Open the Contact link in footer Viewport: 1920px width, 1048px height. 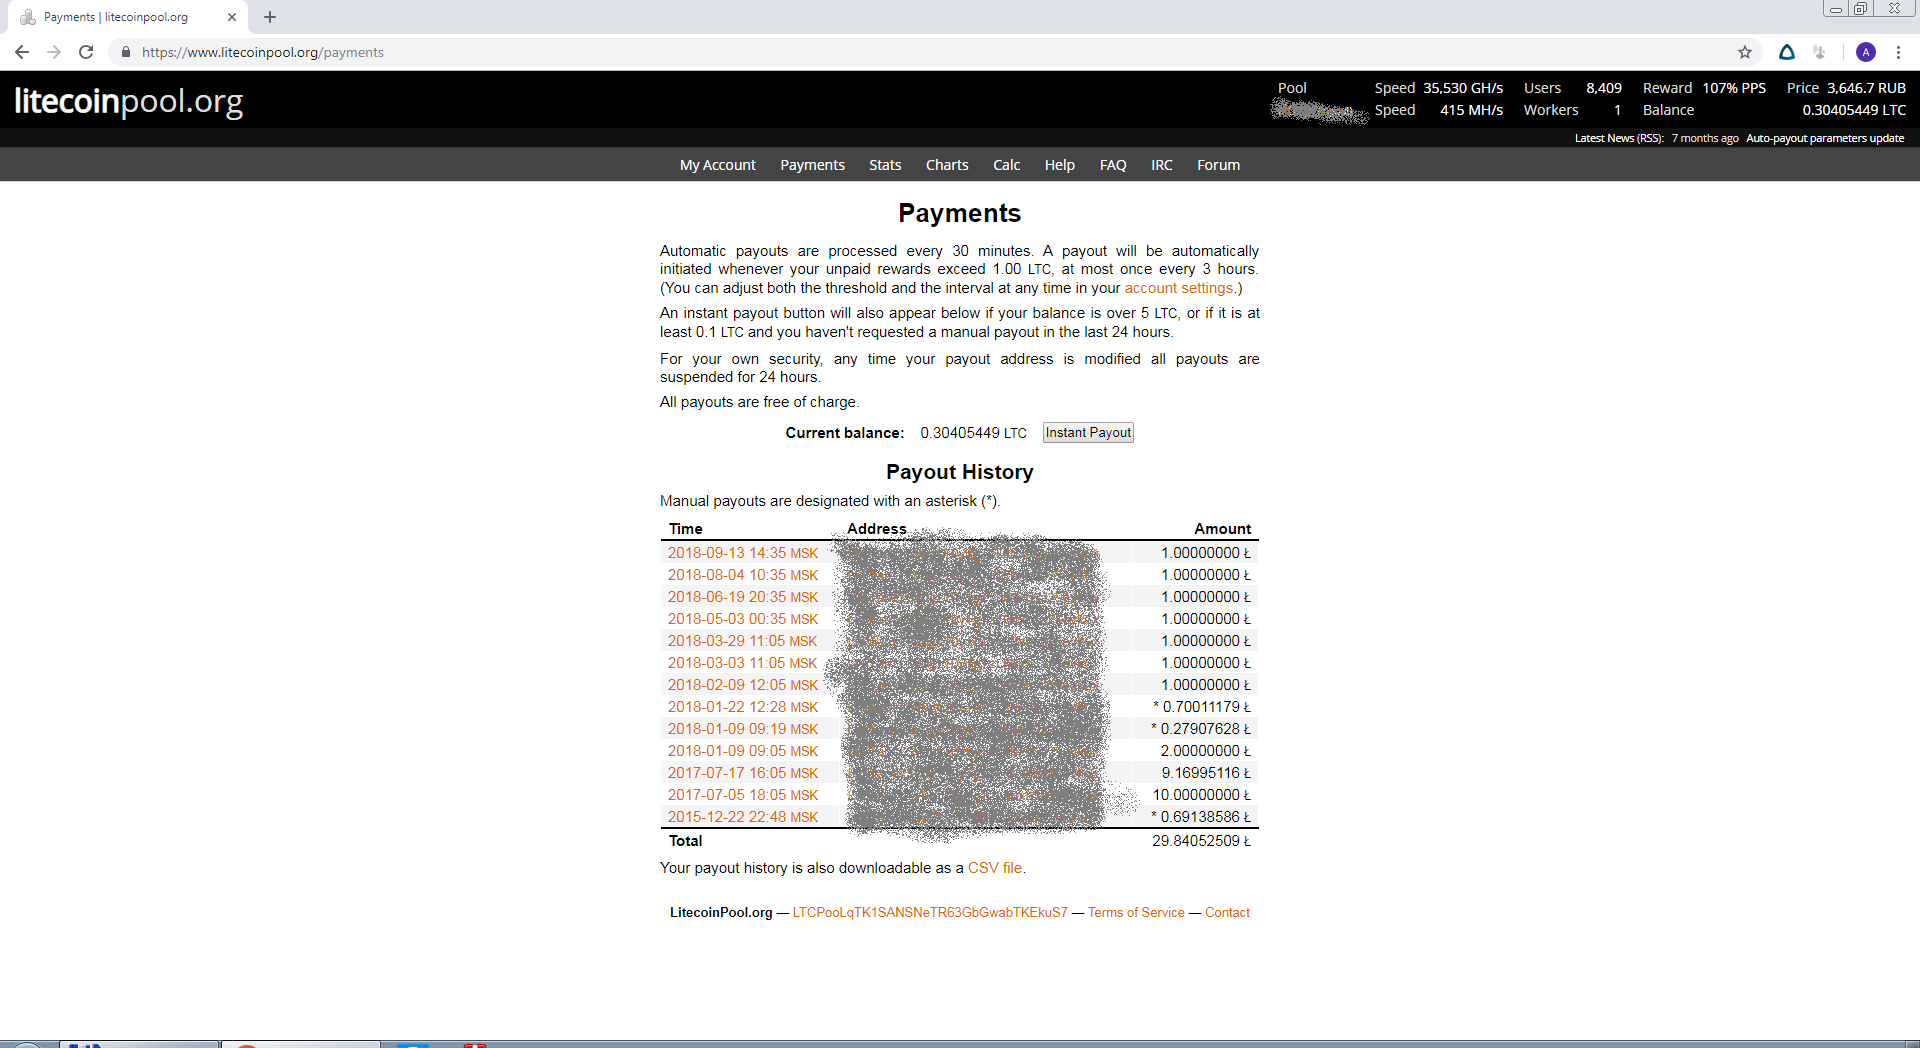1227,912
